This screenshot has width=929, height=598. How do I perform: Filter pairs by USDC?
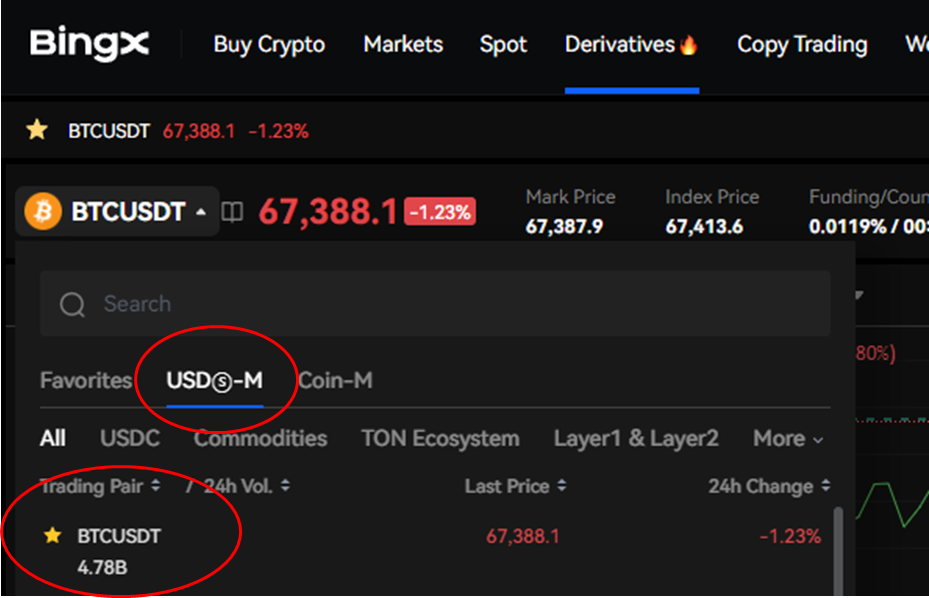click(130, 439)
